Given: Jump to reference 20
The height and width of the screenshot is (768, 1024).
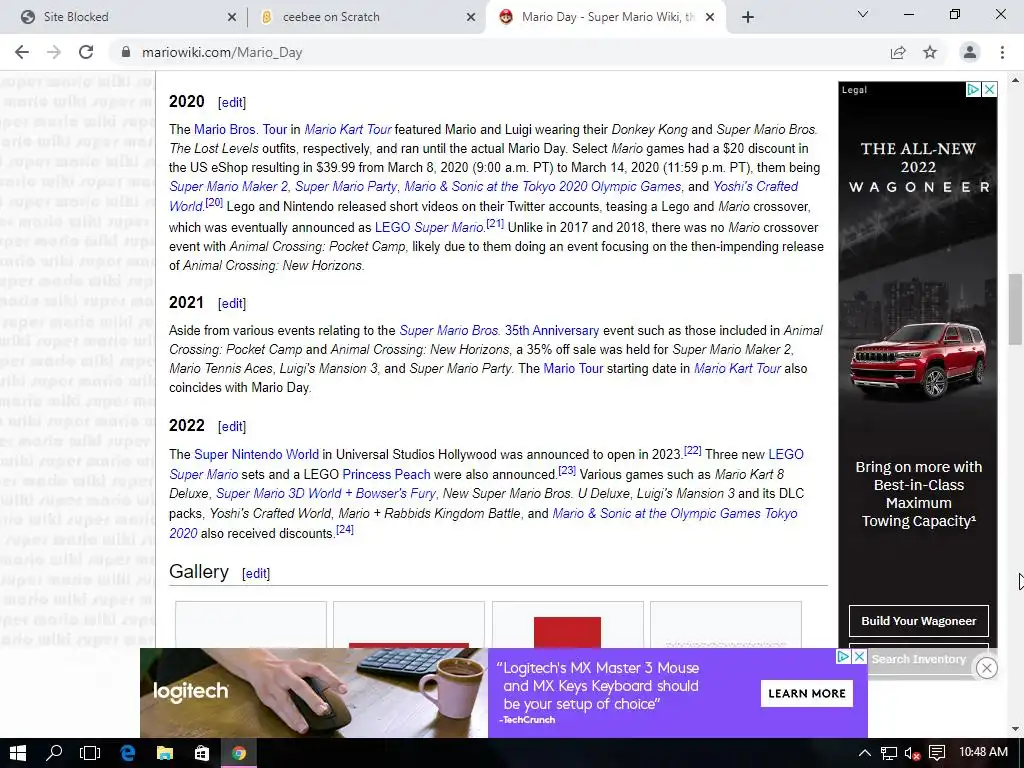Looking at the screenshot, I should point(214,203).
